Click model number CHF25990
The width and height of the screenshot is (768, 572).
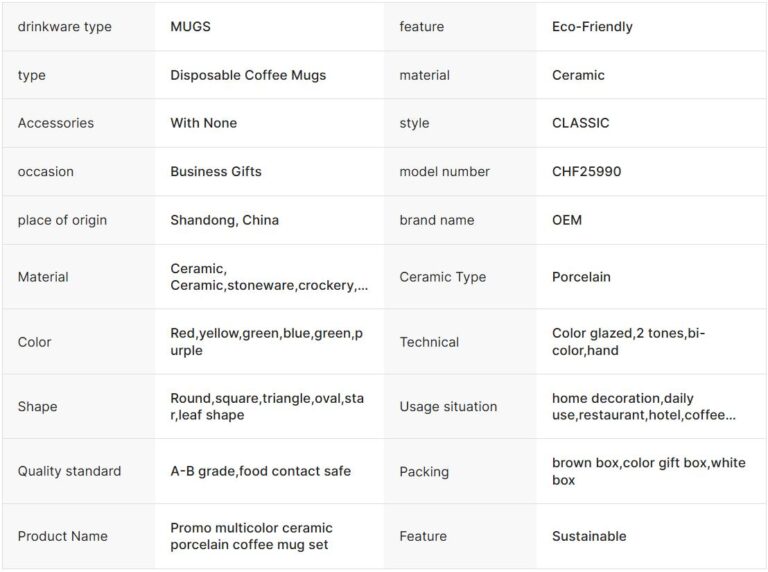[x=586, y=171]
